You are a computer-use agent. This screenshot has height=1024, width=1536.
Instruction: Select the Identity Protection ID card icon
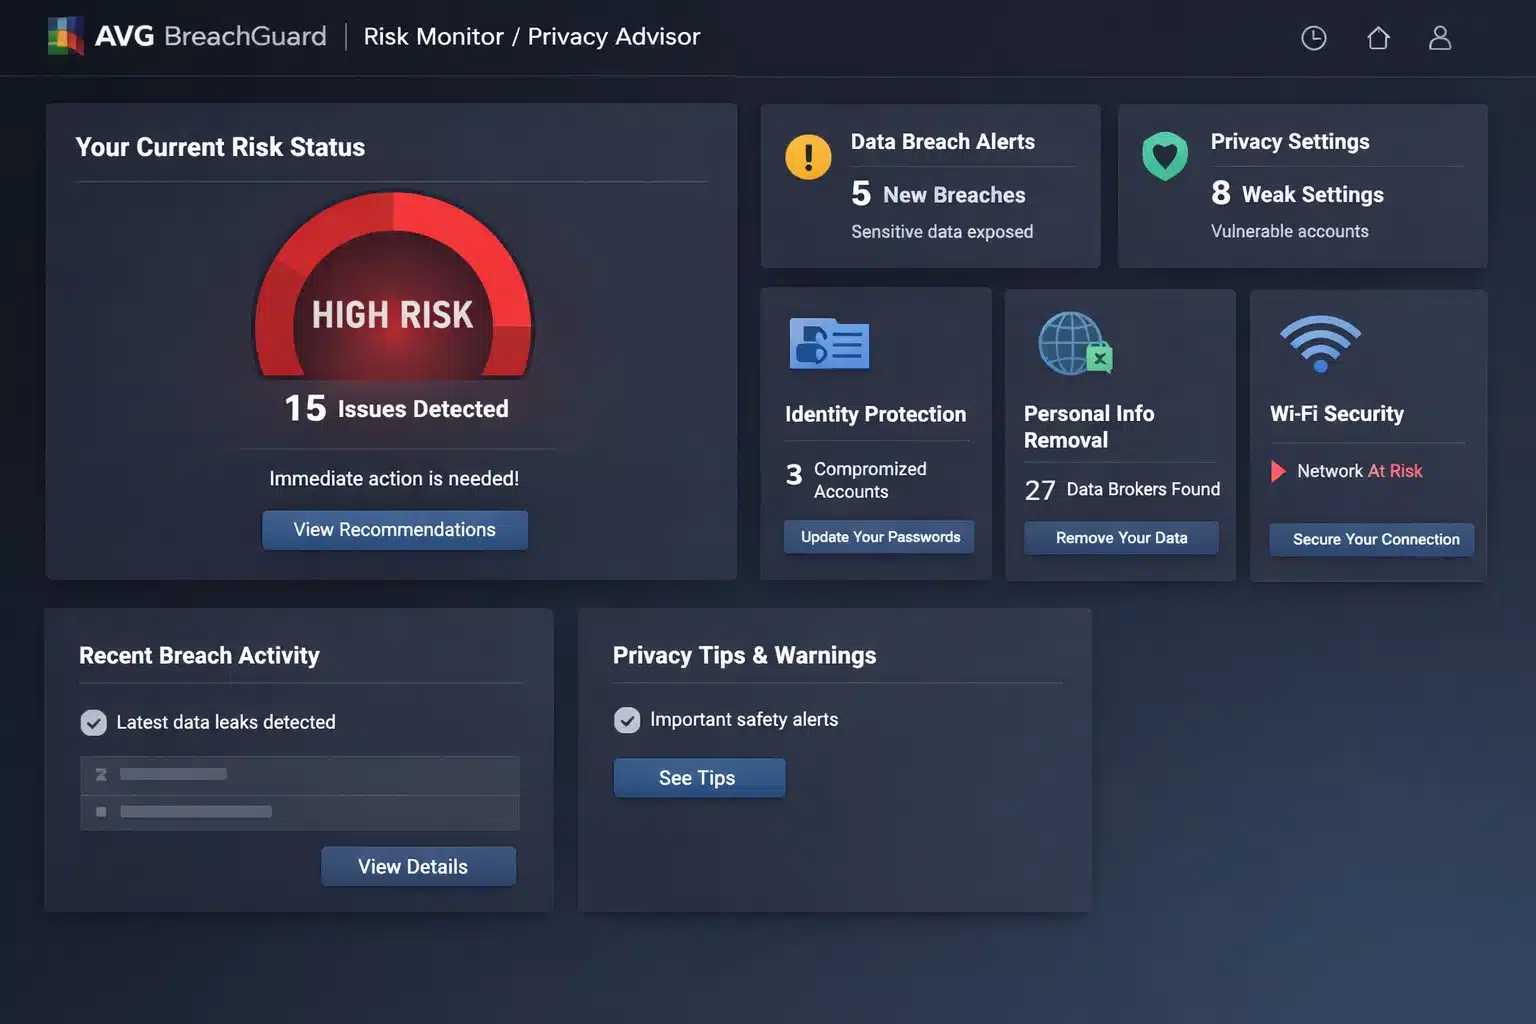[x=828, y=344]
